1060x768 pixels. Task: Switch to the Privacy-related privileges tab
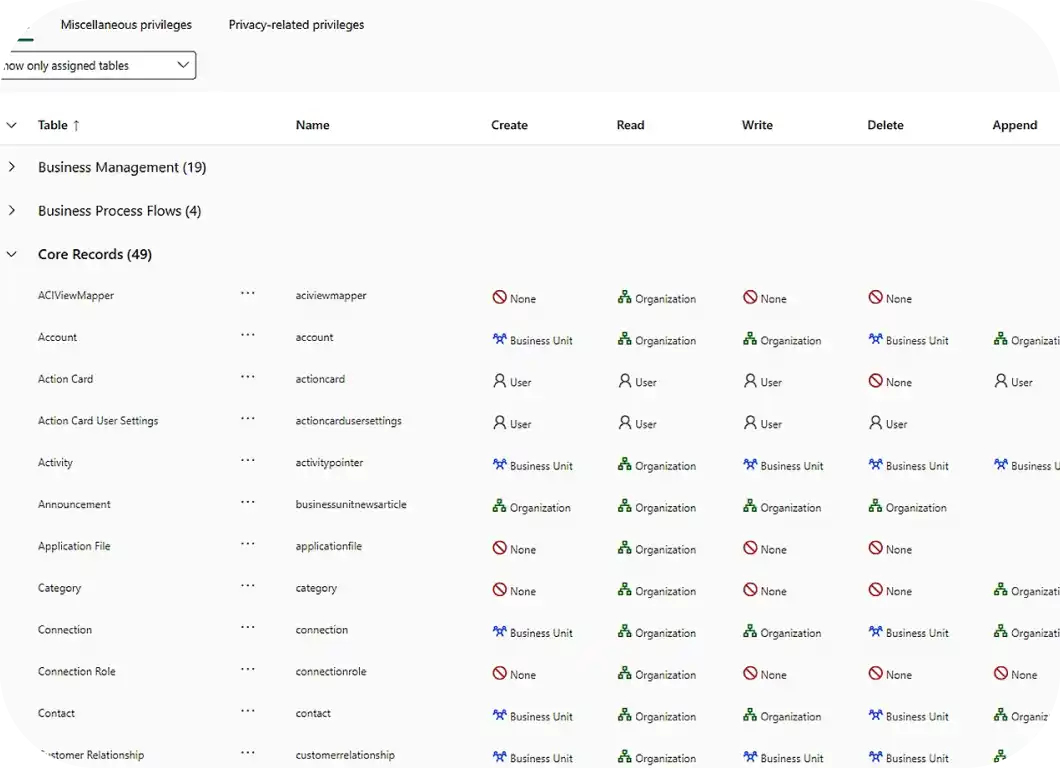[296, 25]
